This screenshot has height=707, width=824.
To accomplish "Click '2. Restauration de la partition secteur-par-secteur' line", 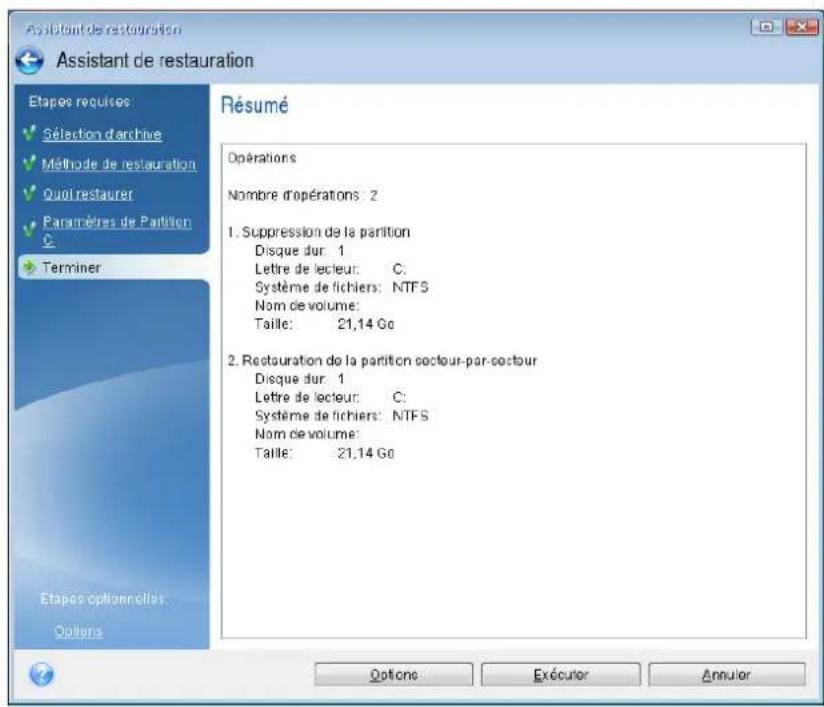I will tap(382, 361).
